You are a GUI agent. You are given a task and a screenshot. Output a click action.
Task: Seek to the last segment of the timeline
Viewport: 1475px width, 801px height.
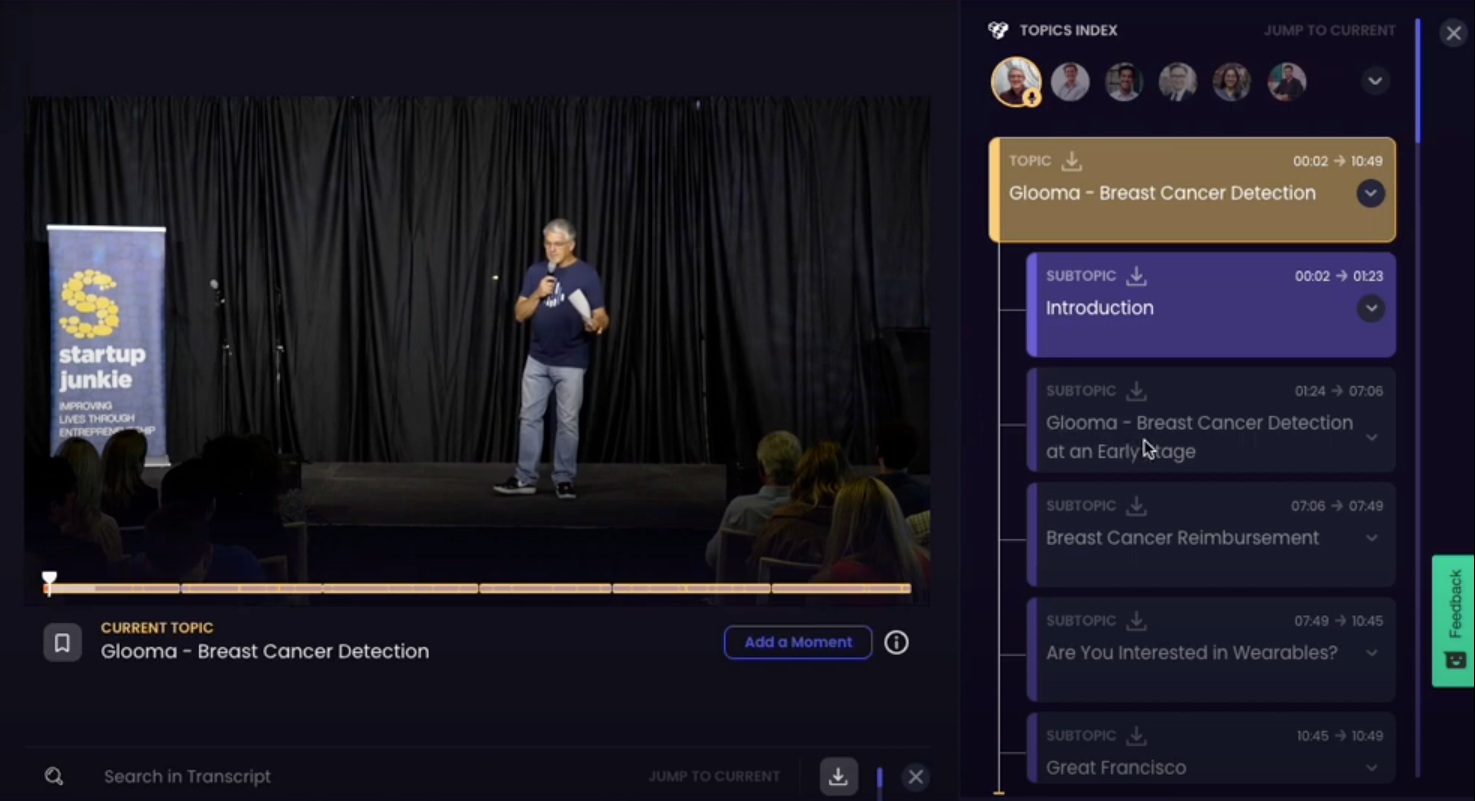pos(841,588)
